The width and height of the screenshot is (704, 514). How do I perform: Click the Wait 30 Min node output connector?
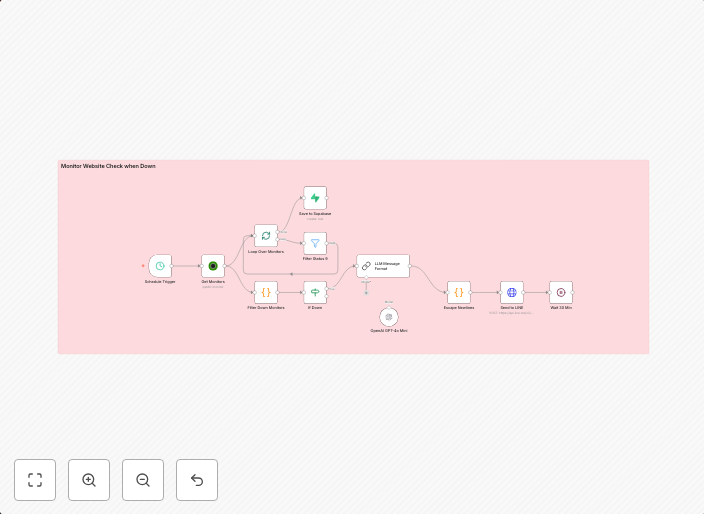click(x=575, y=292)
